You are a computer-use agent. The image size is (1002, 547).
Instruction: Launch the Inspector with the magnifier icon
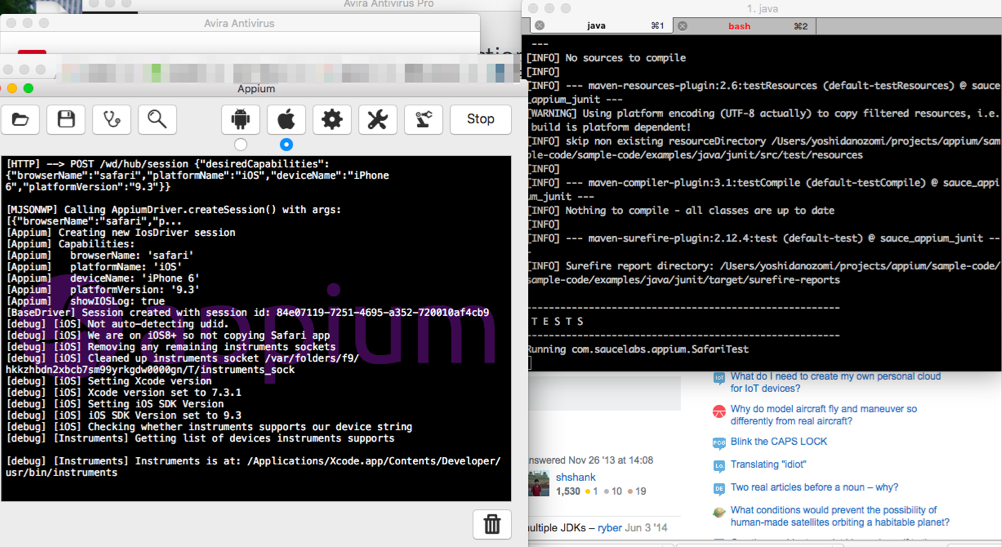click(157, 119)
